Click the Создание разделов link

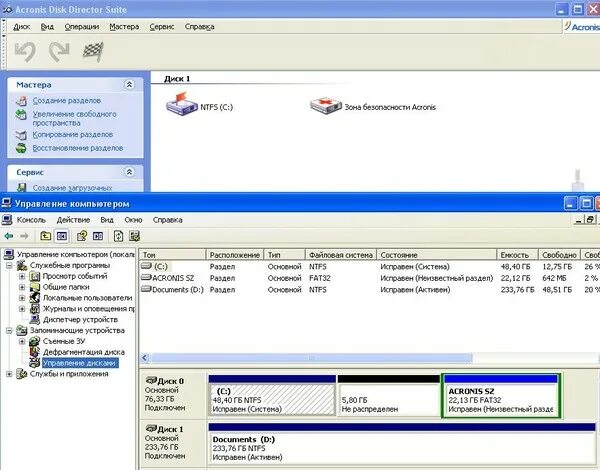(x=67, y=101)
